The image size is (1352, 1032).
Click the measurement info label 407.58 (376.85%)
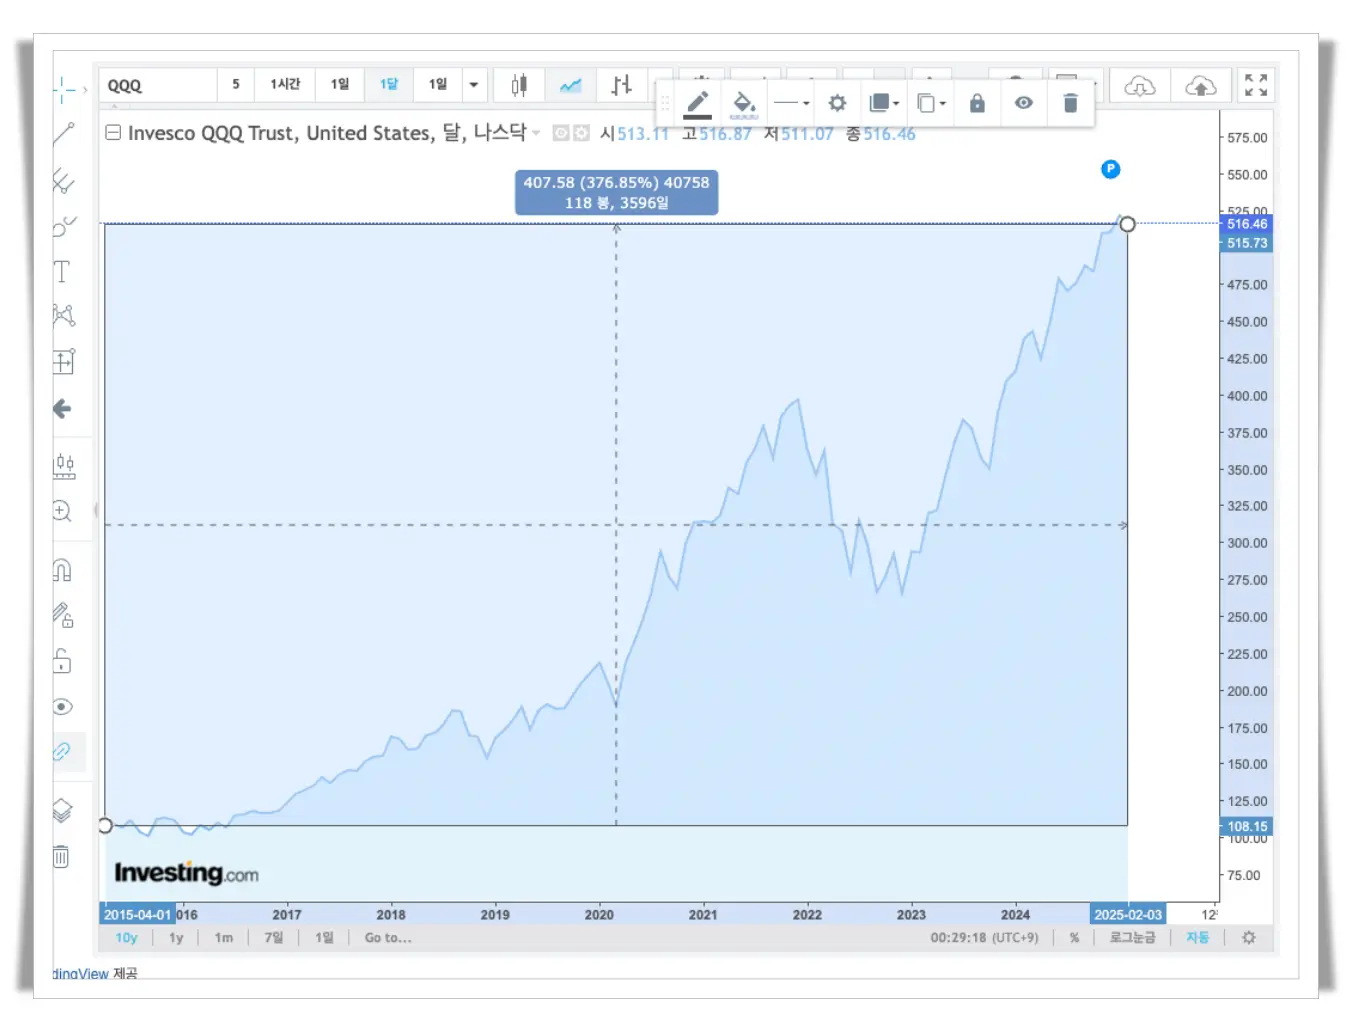tap(616, 192)
